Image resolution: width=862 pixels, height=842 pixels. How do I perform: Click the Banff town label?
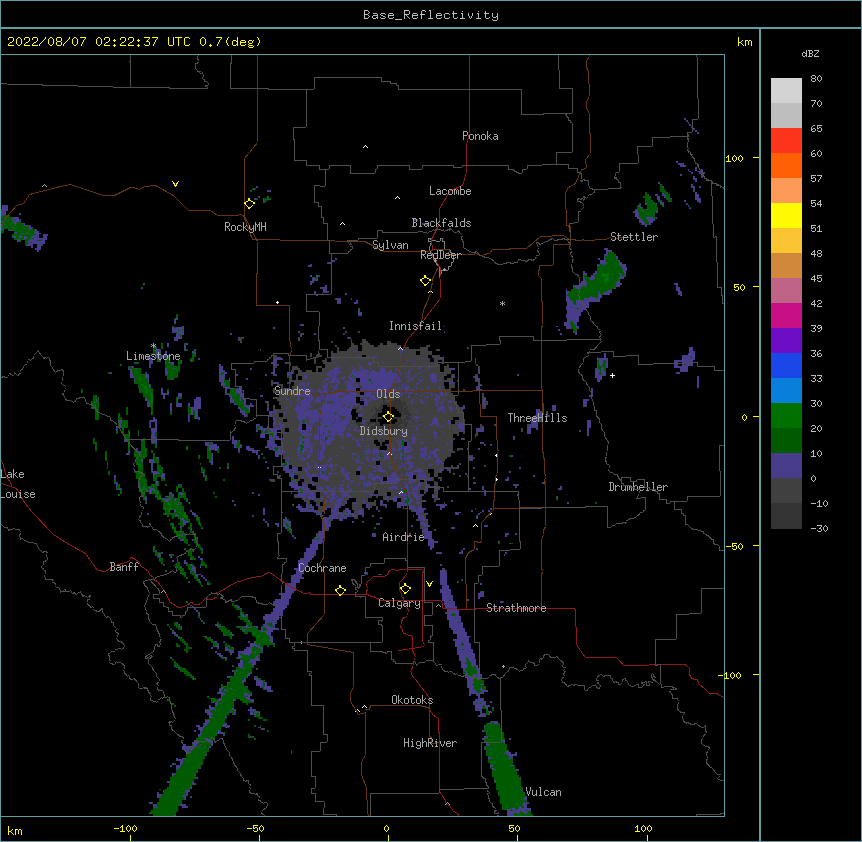pyautogui.click(x=124, y=567)
